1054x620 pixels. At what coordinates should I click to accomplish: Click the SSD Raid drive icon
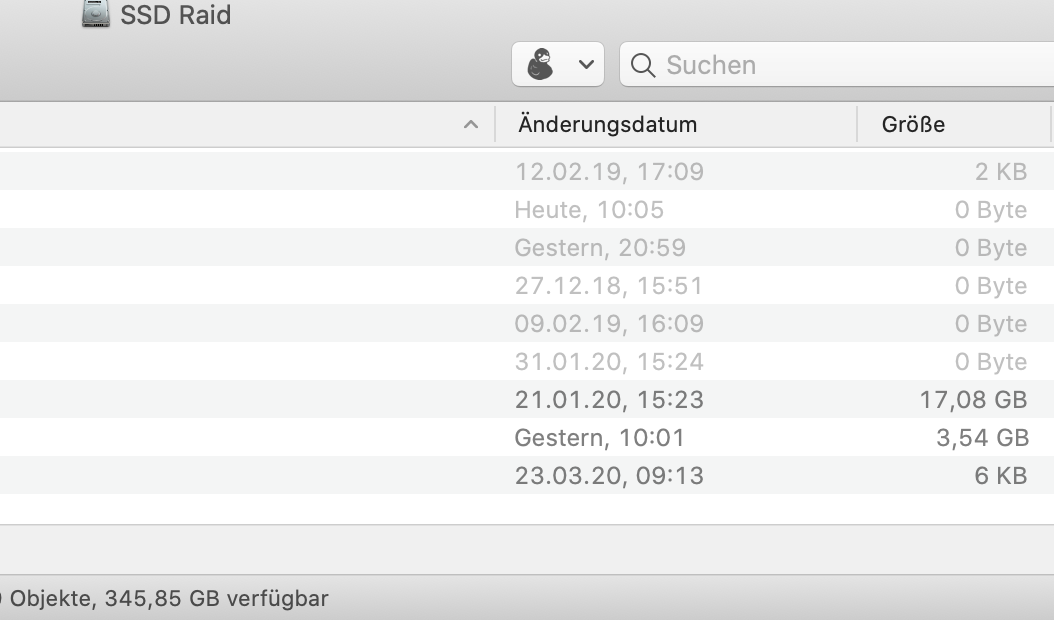96,14
